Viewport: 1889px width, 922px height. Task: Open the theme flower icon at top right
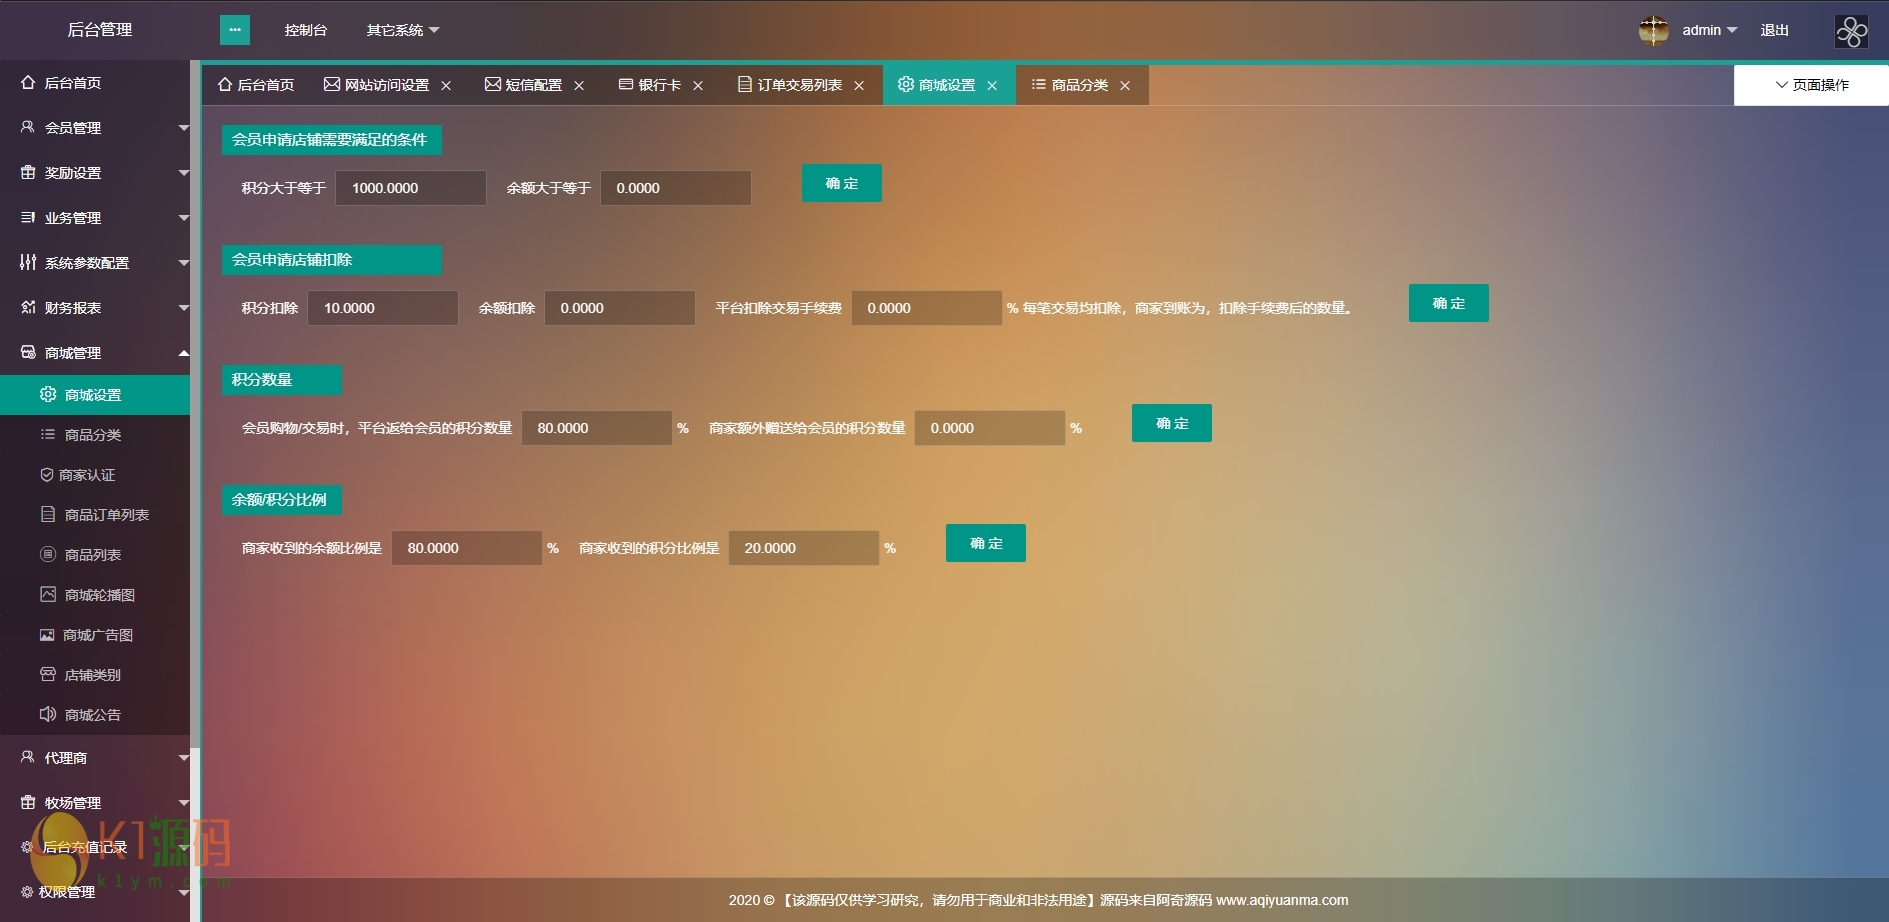pyautogui.click(x=1852, y=31)
